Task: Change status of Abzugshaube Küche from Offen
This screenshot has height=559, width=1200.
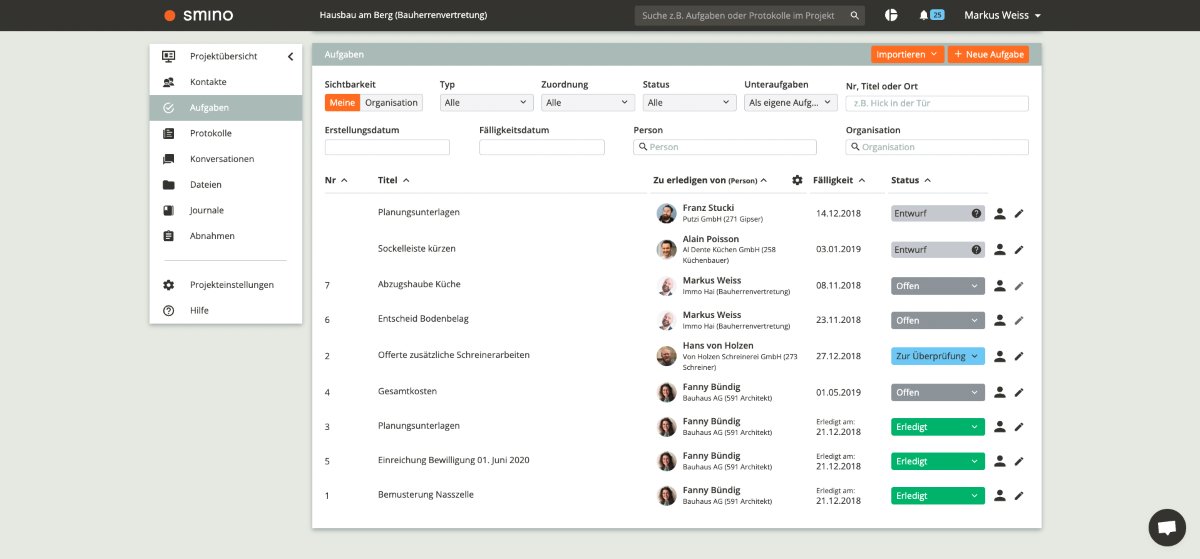Action: pos(938,285)
